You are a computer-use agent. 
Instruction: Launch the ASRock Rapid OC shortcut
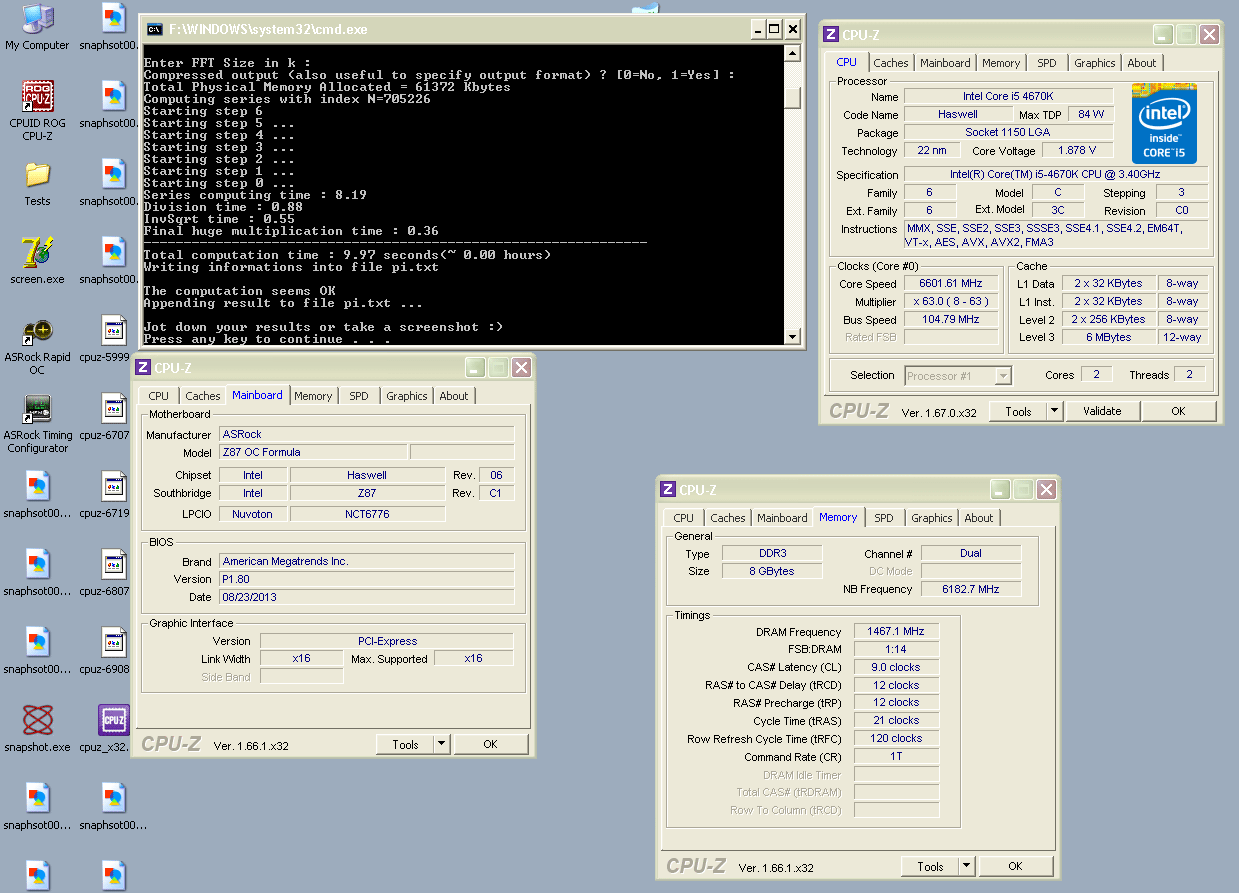click(x=37, y=331)
